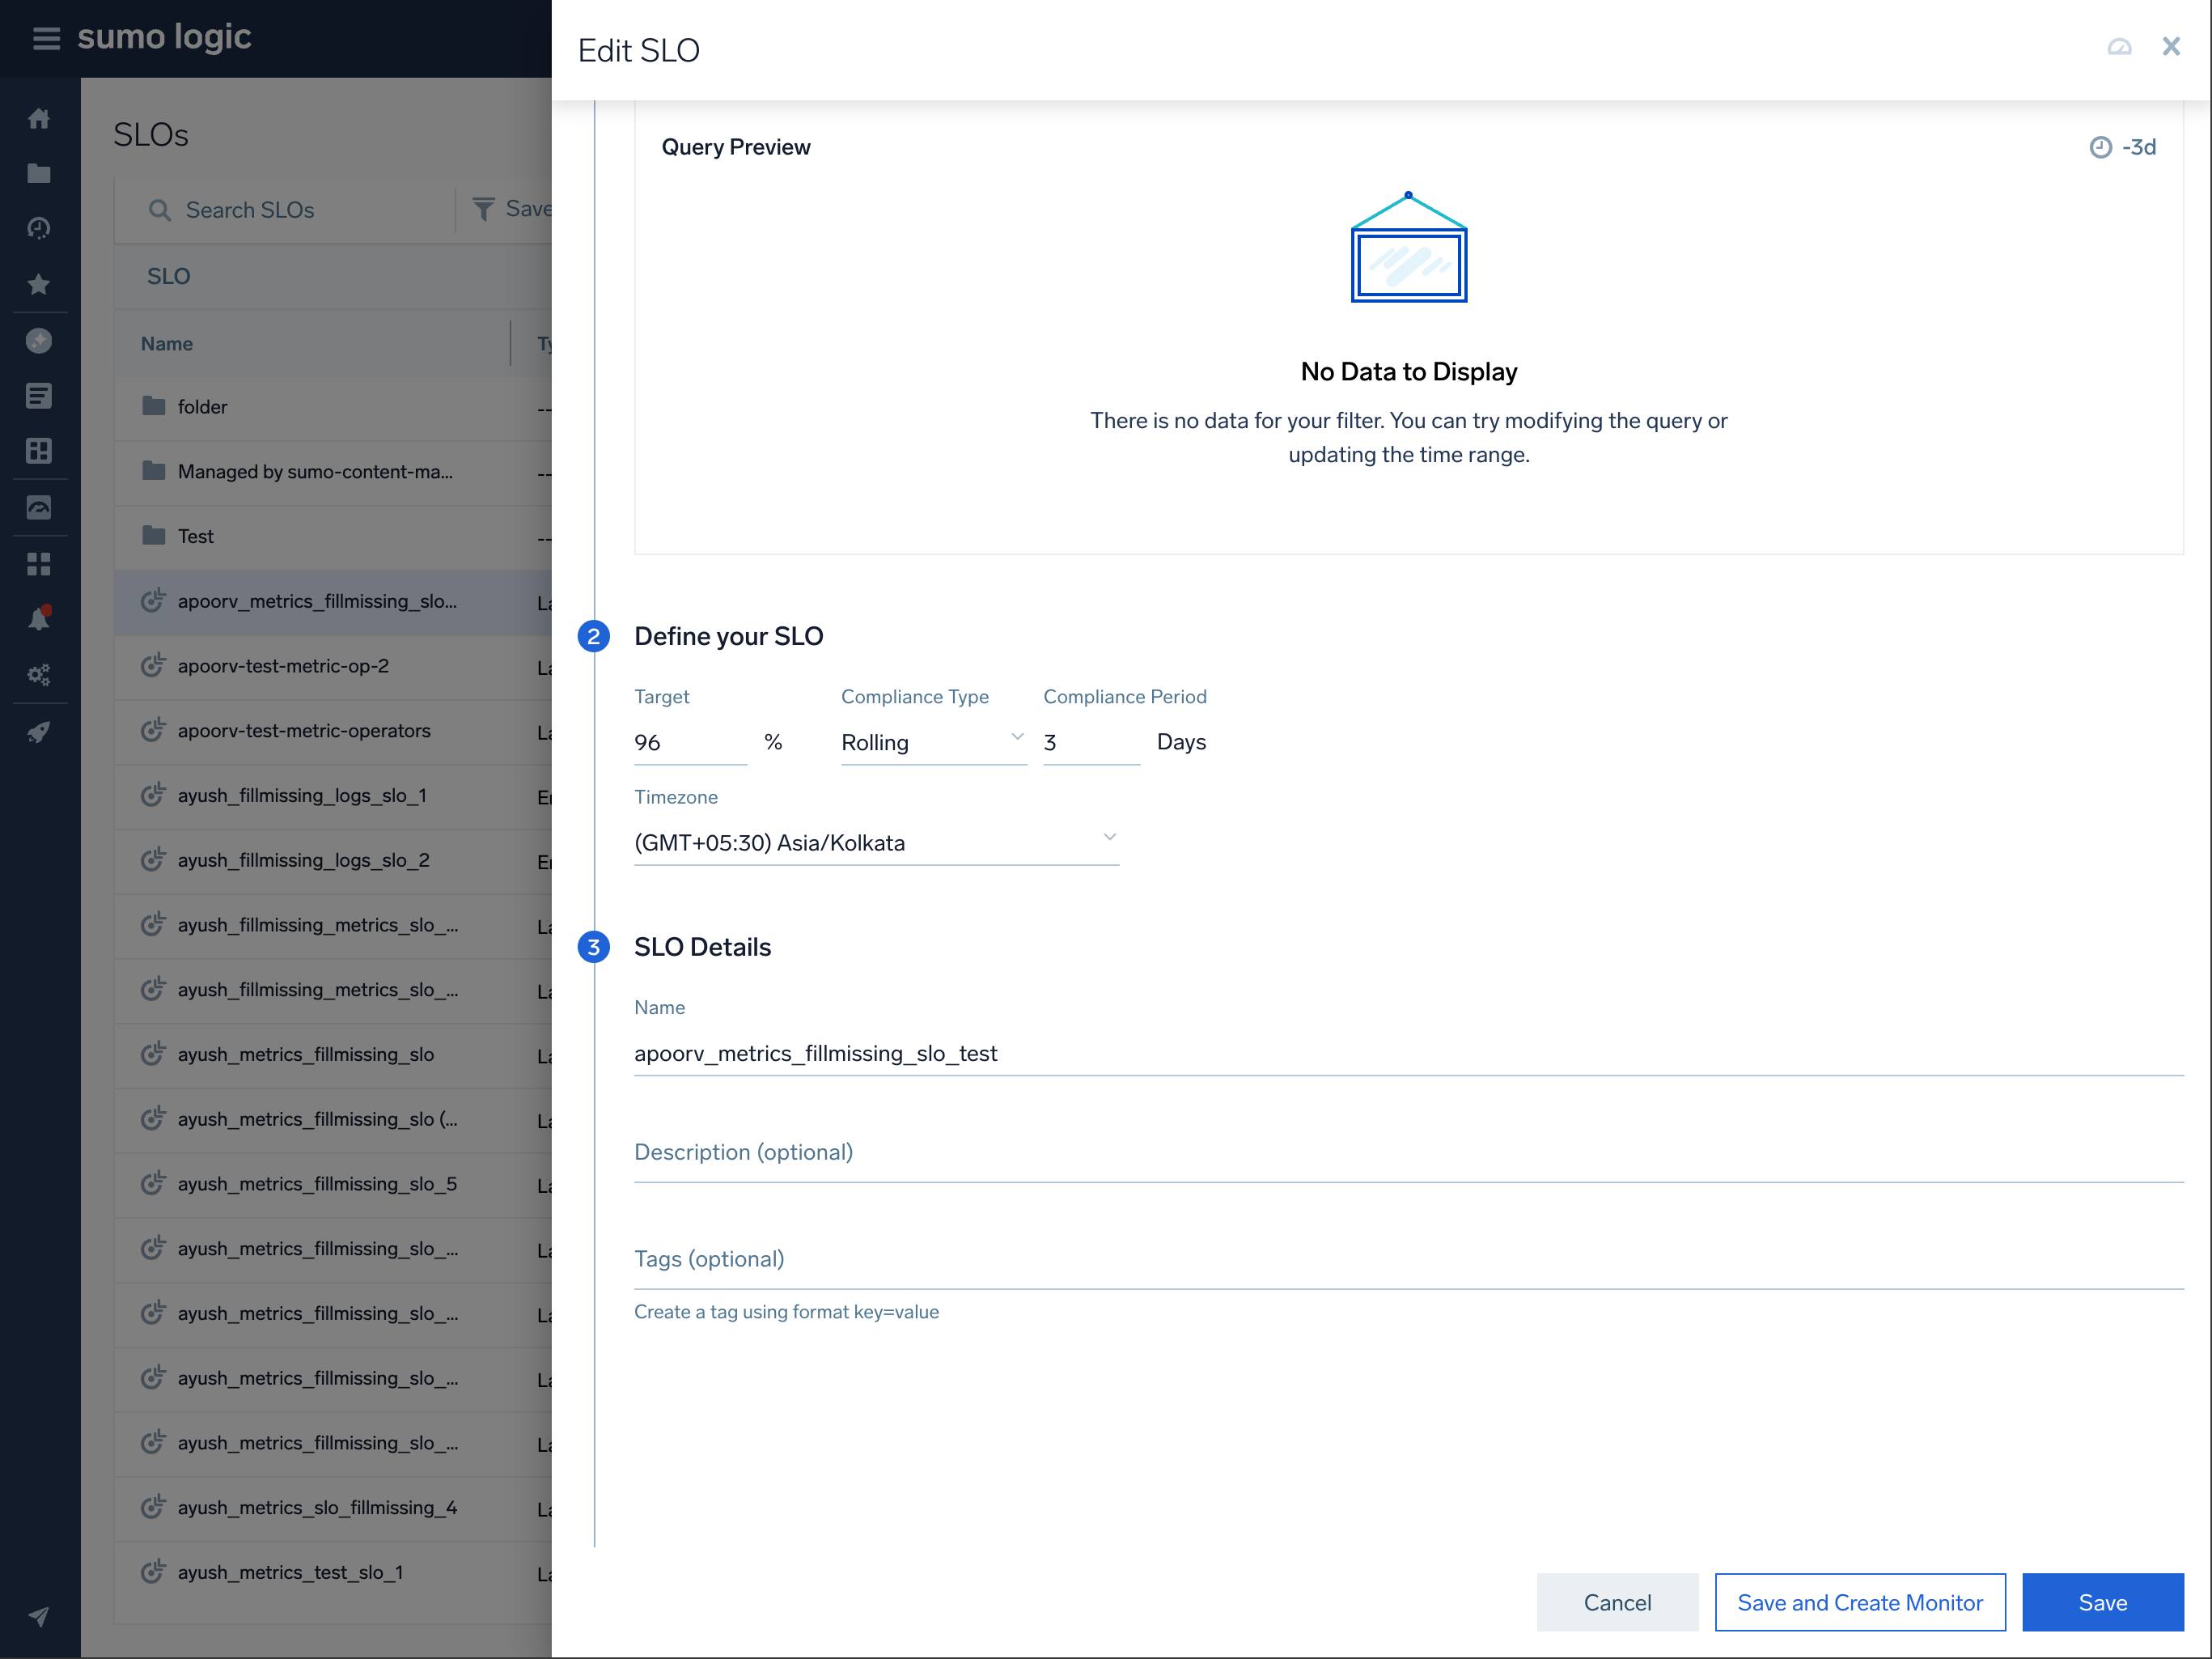Sort the SLO list by Name column
Viewport: 2212px width, 1659px height.
coord(166,343)
